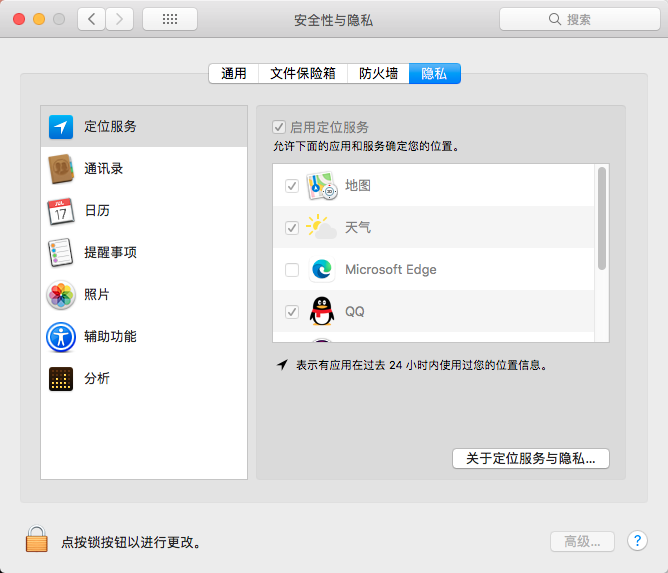Open the Firewall (防火墙) tab
The image size is (668, 573).
[x=379, y=73]
